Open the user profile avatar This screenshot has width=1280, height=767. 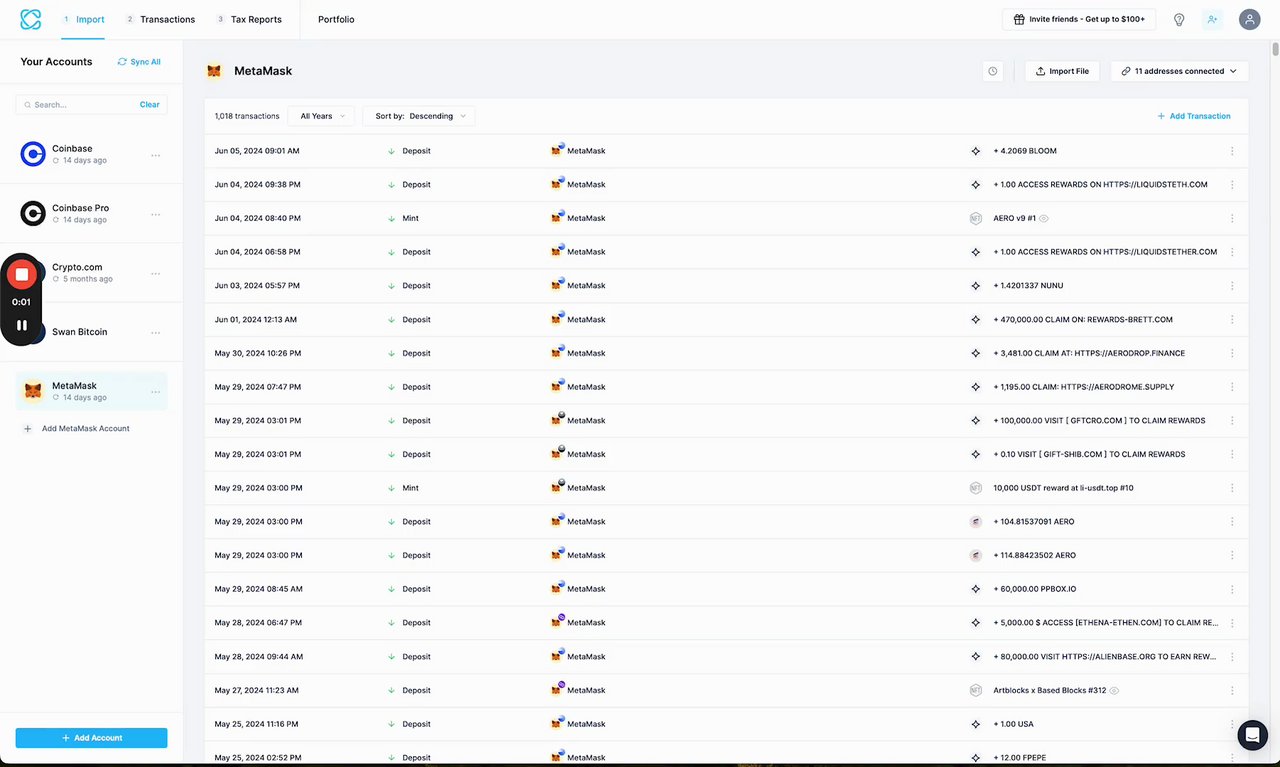click(x=1249, y=19)
